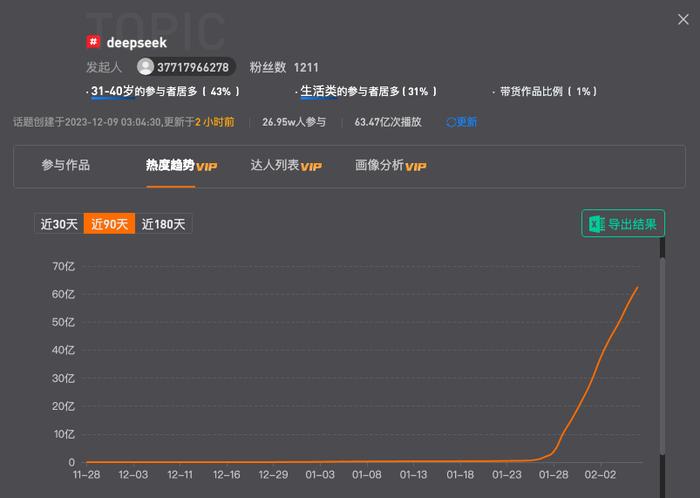The width and height of the screenshot is (700, 498).
Task: Click x-axis date label 02-02
Action: click(x=600, y=474)
